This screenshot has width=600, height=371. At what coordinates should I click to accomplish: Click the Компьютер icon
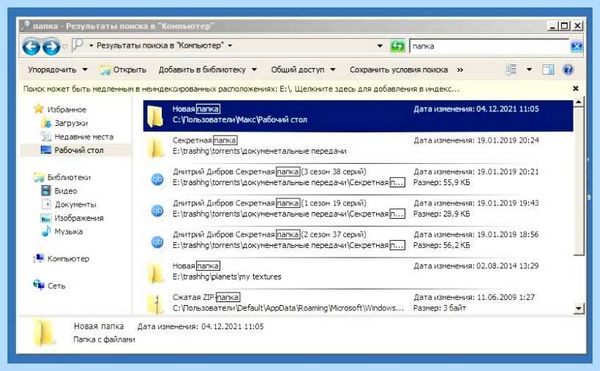point(39,259)
